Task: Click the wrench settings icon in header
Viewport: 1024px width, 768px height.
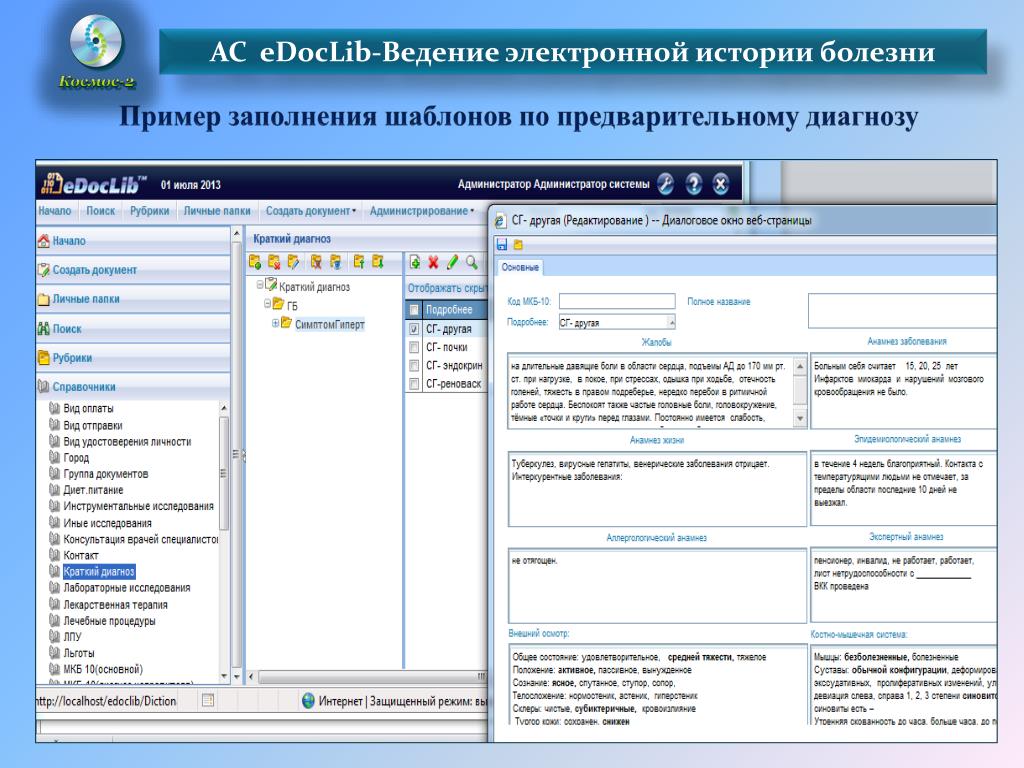Action: [665, 184]
